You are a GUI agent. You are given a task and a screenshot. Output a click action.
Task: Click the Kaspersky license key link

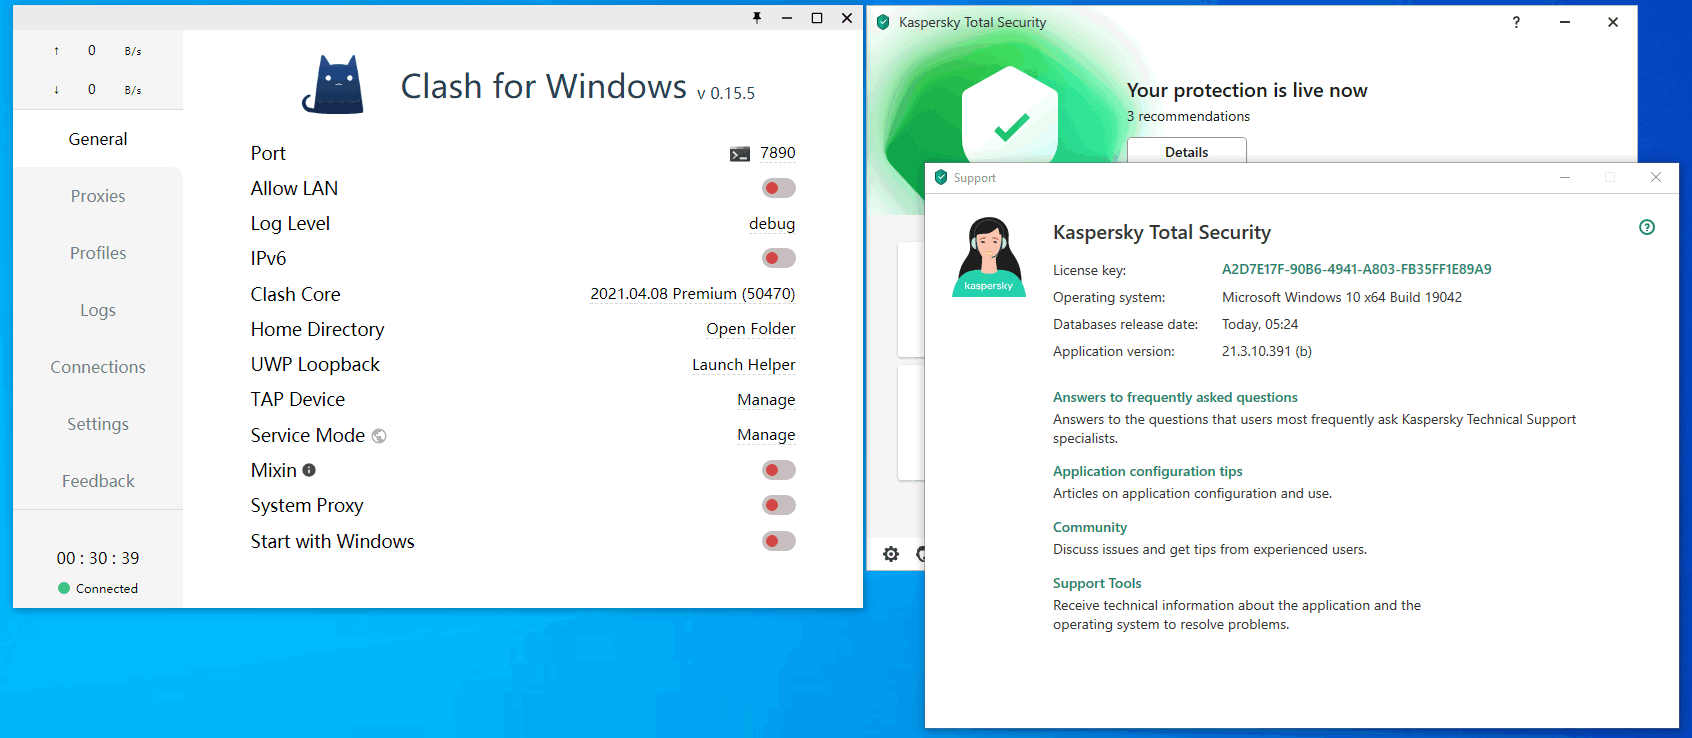[x=1357, y=269]
